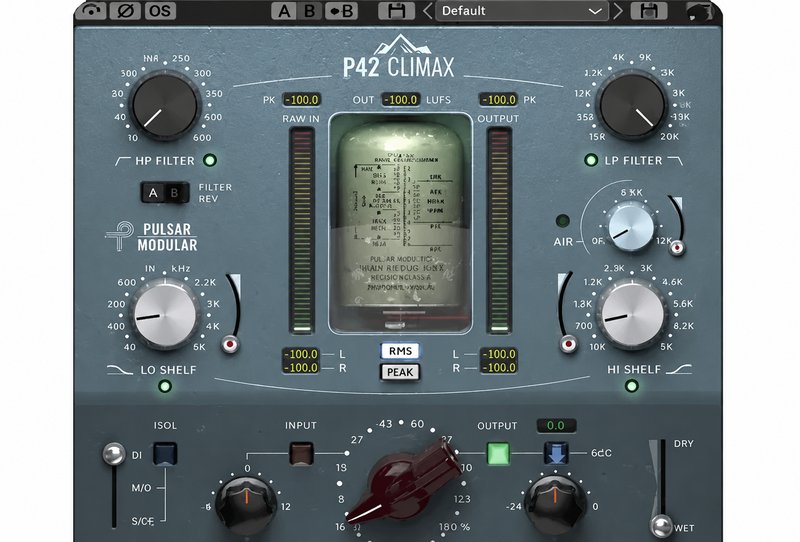Click the HI SHELF curve icon

point(679,369)
